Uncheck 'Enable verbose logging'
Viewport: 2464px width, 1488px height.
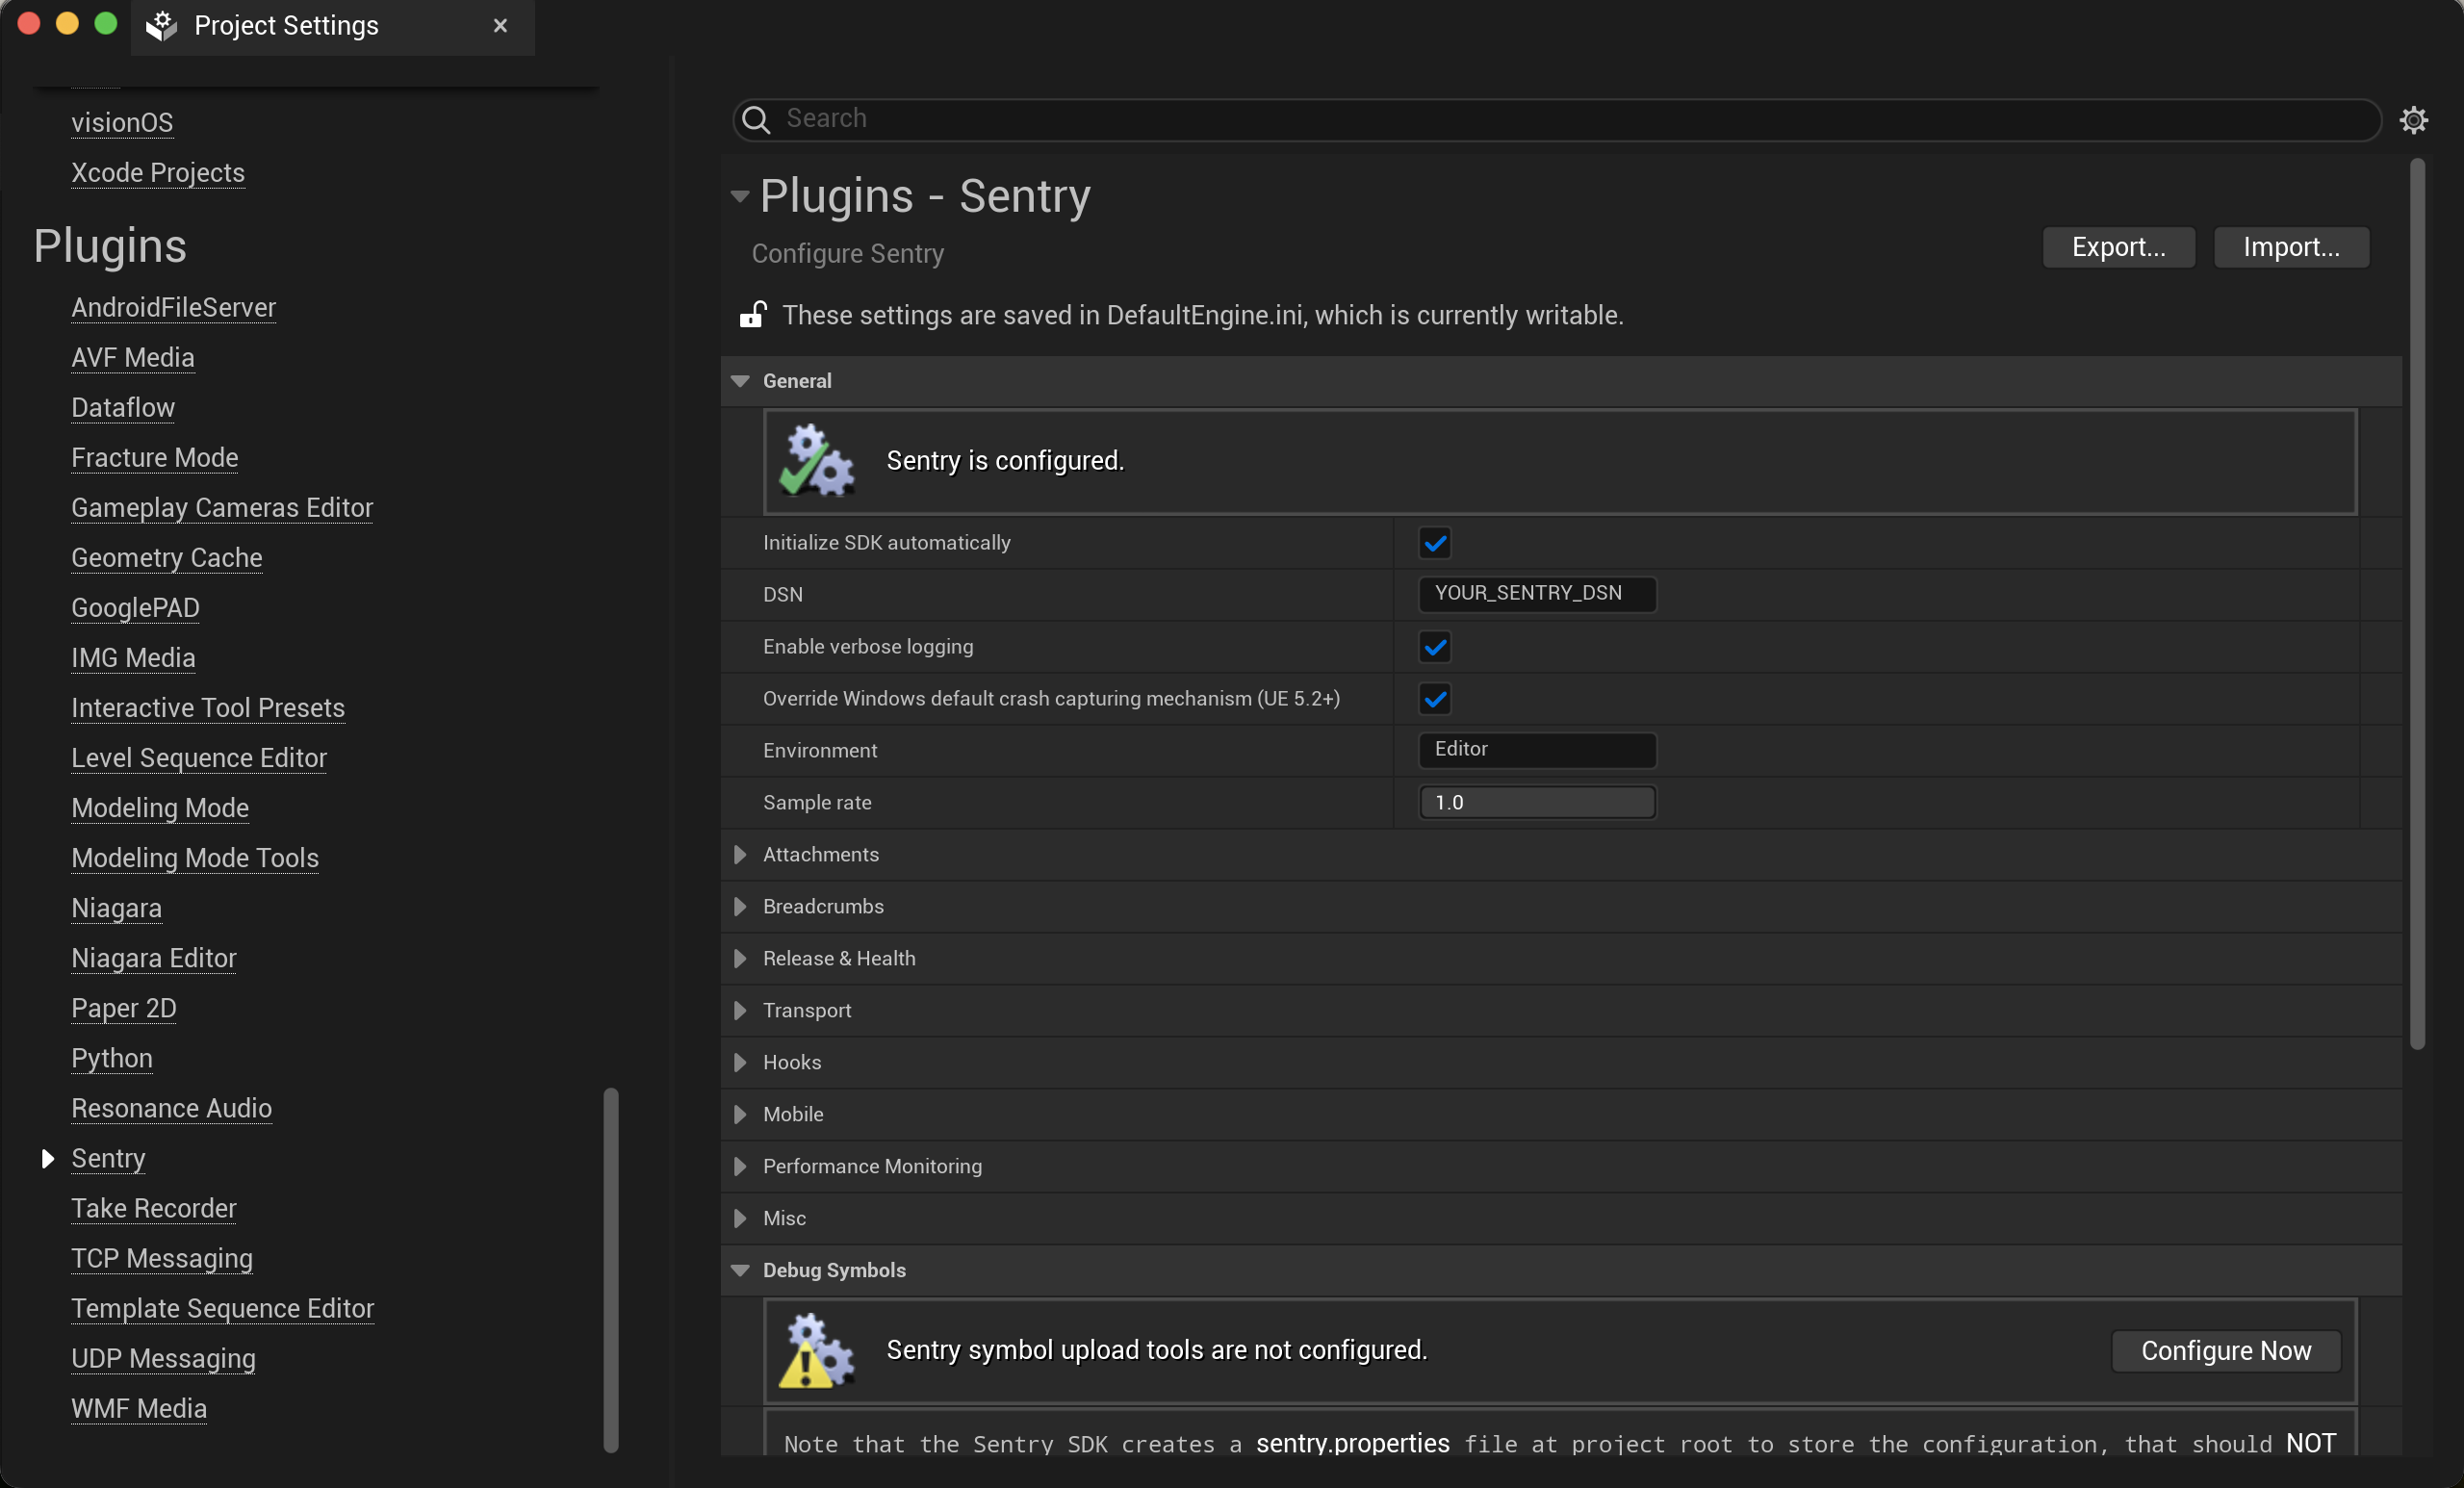pos(1434,646)
